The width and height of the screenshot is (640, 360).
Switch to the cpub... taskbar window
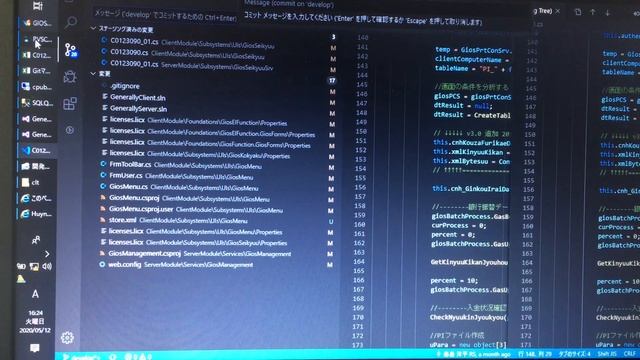pyautogui.click(x=38, y=87)
